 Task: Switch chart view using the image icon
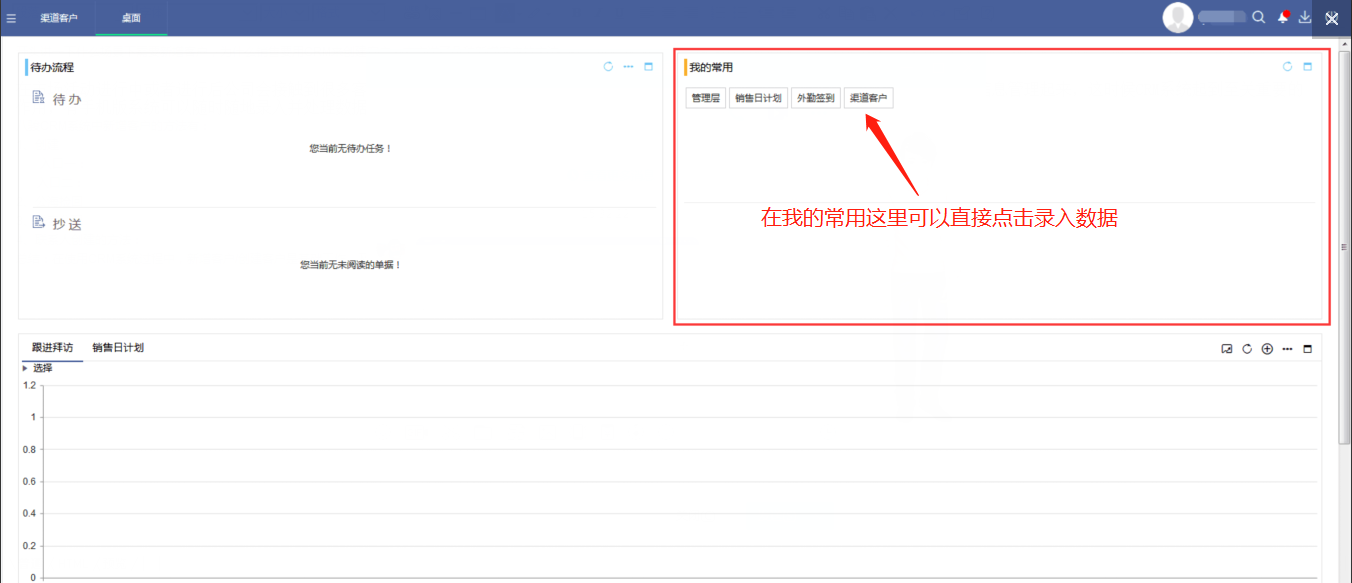1227,349
